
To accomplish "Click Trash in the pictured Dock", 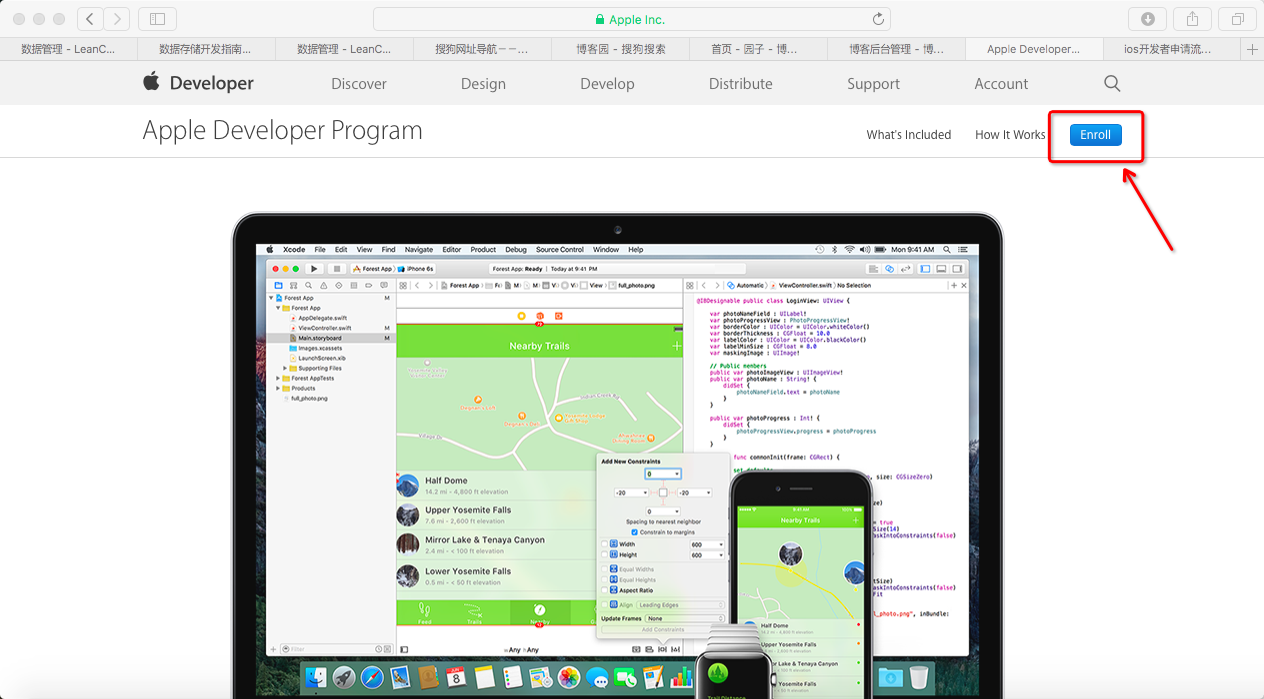I will [921, 678].
